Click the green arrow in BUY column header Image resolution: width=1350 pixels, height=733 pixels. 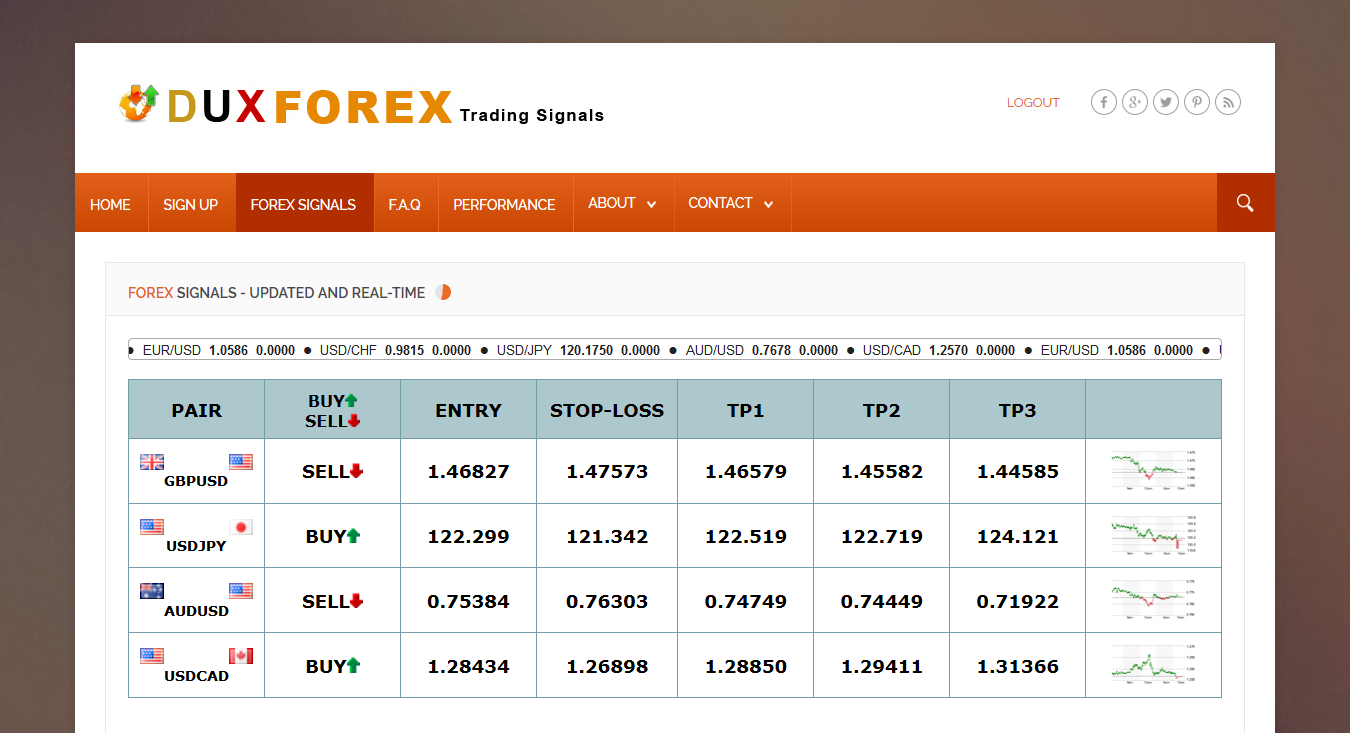coord(351,400)
